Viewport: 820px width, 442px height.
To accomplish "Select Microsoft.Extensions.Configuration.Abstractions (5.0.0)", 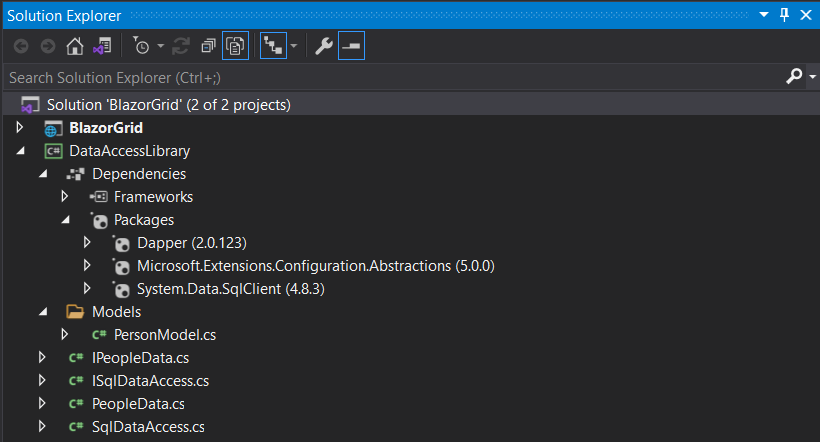I will [x=316, y=266].
